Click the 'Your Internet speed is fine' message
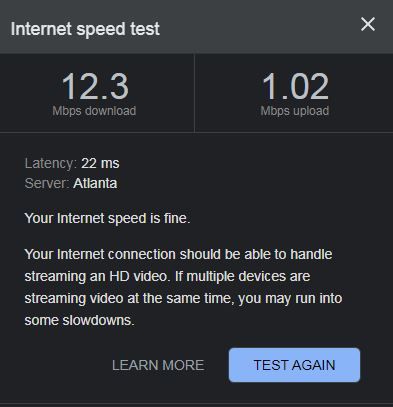Viewport: 393px width, 407px height. click(107, 218)
